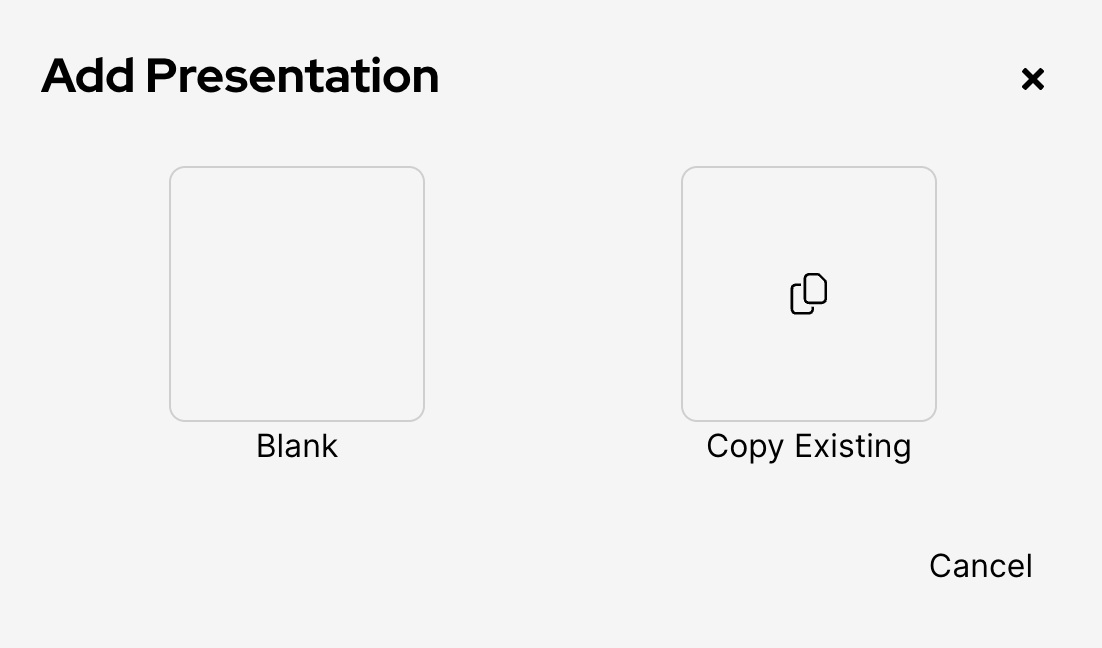
Task: Click the bold dialog title text
Action: (240, 77)
